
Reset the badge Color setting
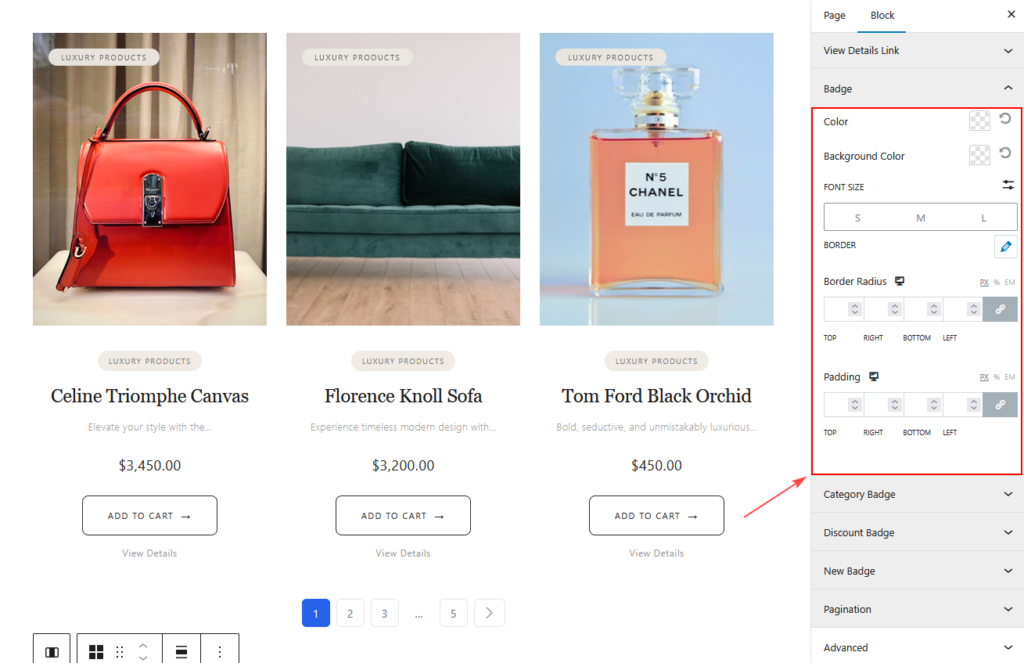[1005, 120]
